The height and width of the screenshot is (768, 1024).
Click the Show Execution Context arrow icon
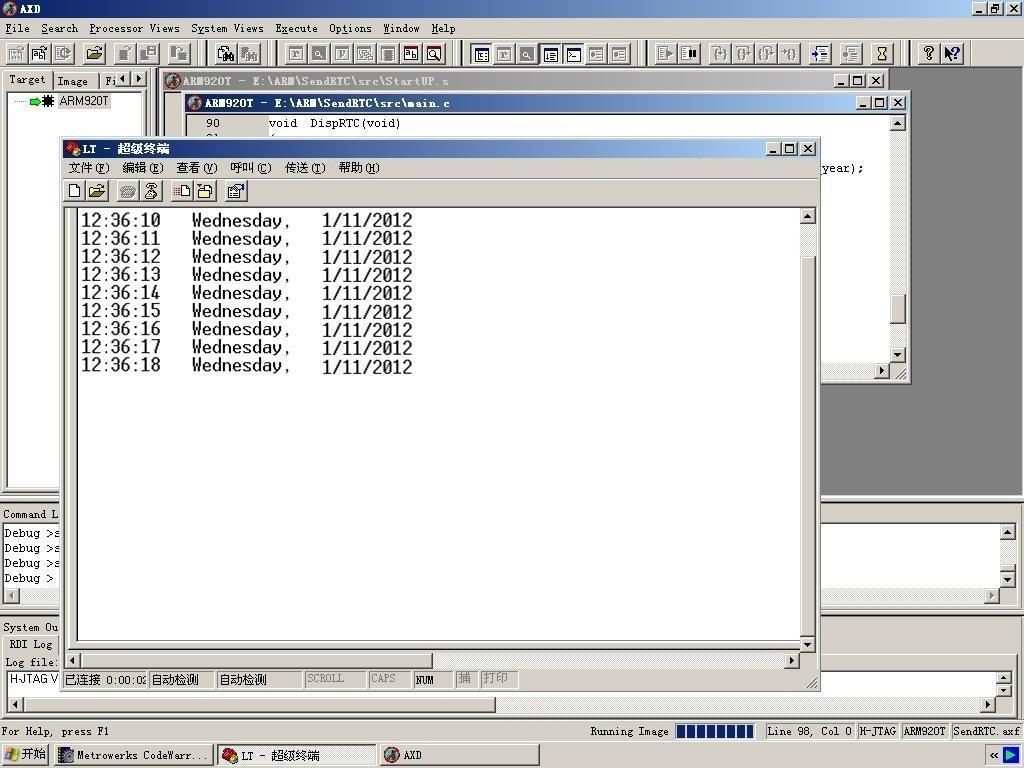pyautogui.click(x=820, y=53)
